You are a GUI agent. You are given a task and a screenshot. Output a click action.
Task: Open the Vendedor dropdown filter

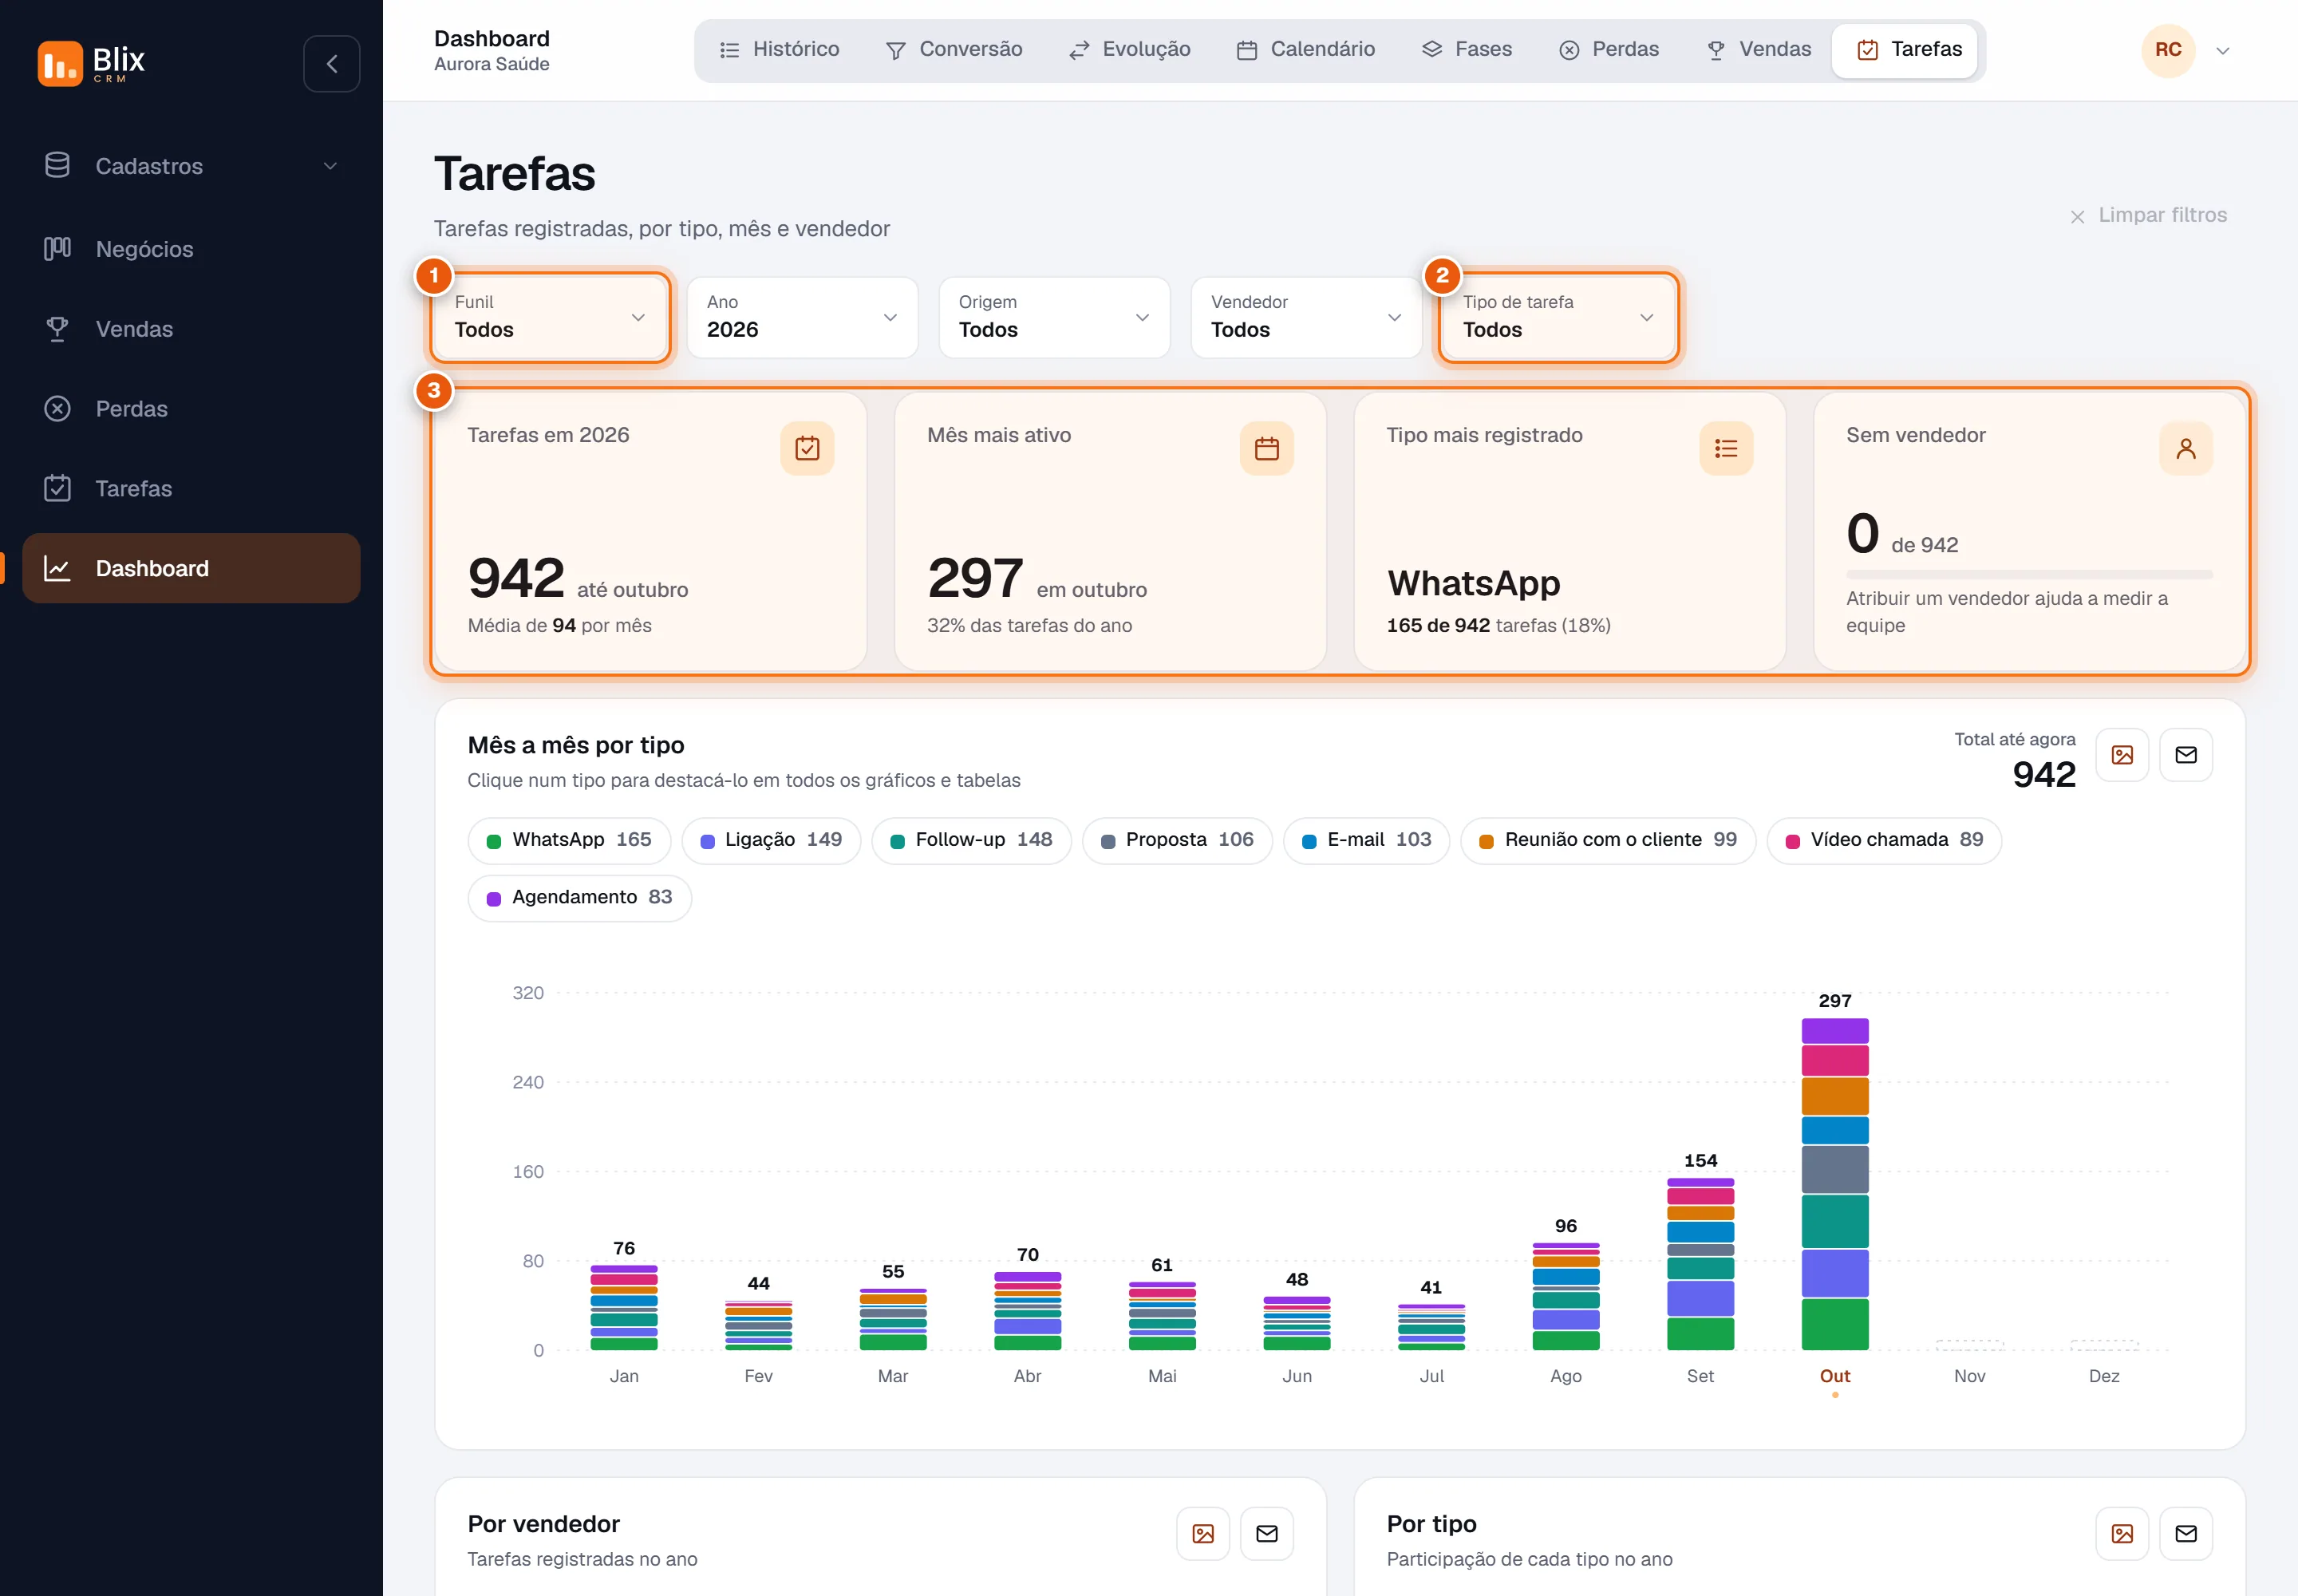click(1306, 317)
